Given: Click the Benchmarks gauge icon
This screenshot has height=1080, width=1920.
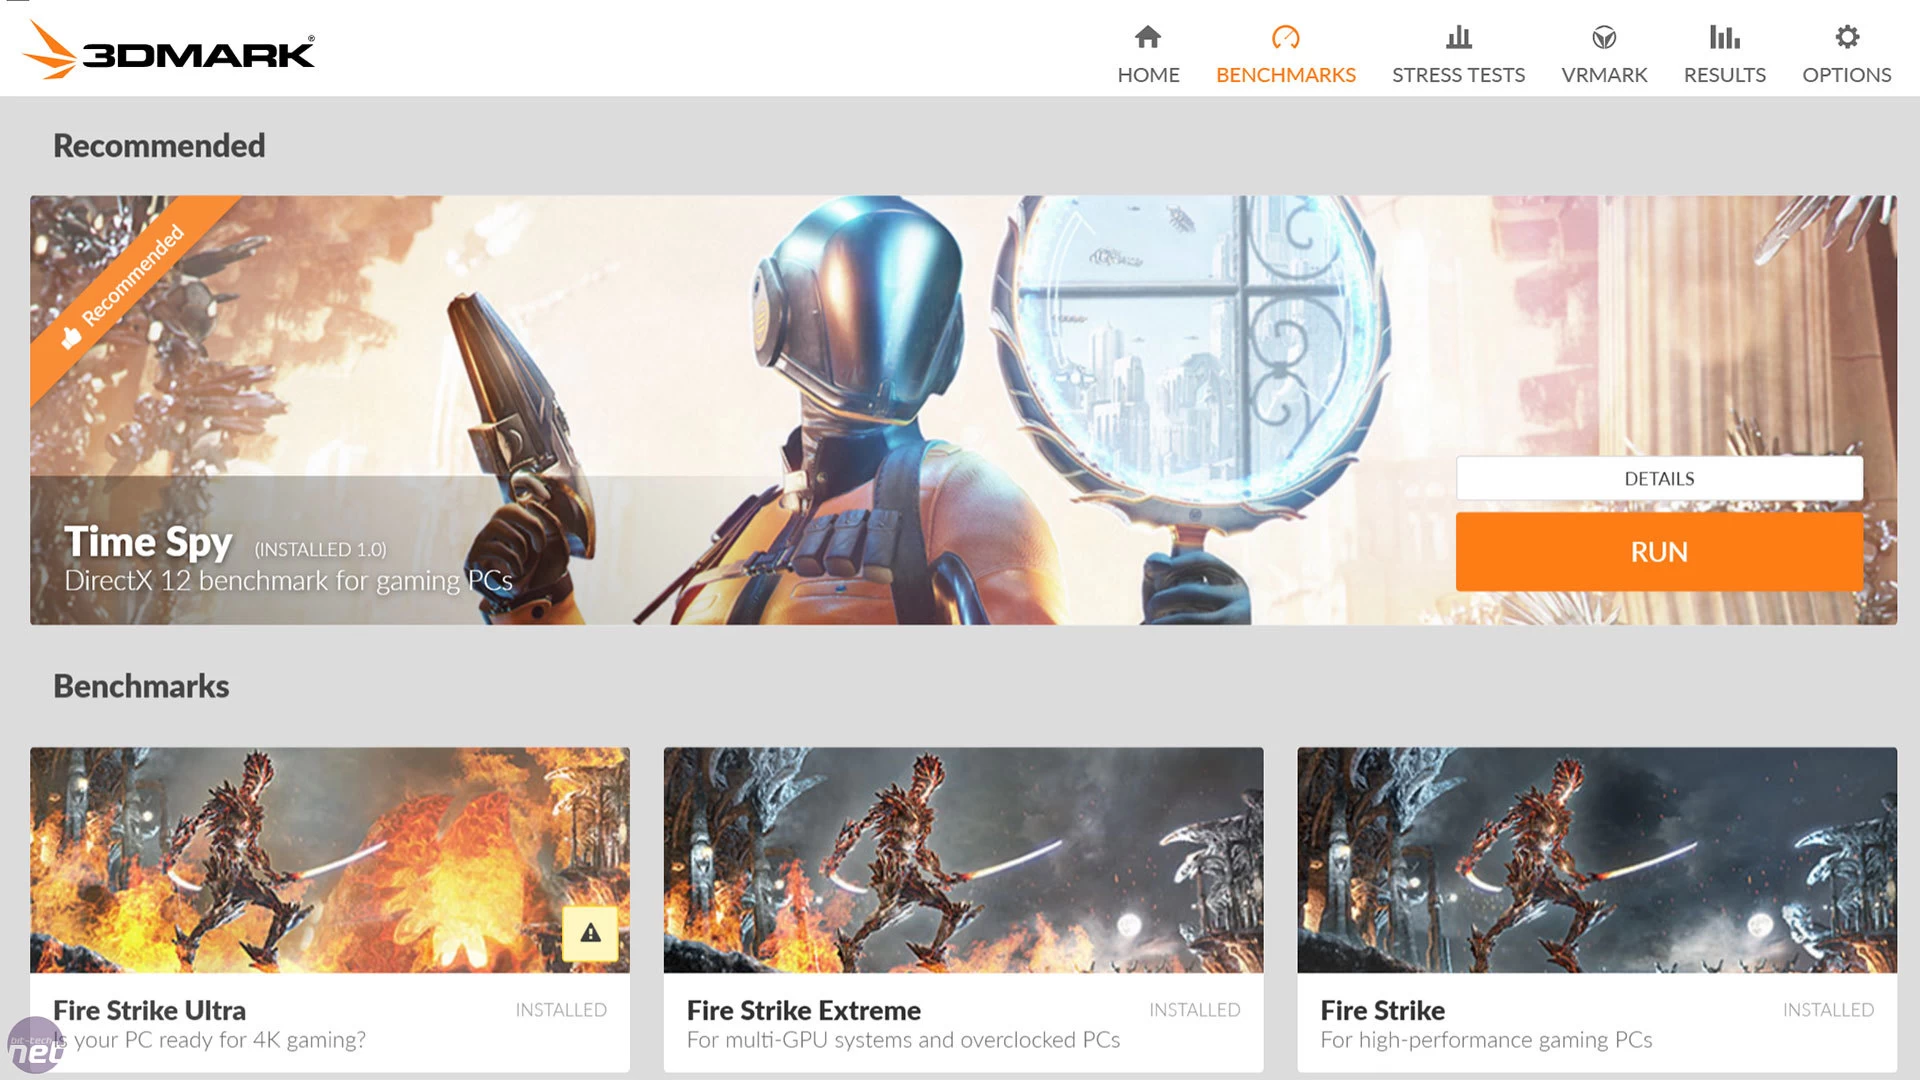Looking at the screenshot, I should (x=1286, y=37).
